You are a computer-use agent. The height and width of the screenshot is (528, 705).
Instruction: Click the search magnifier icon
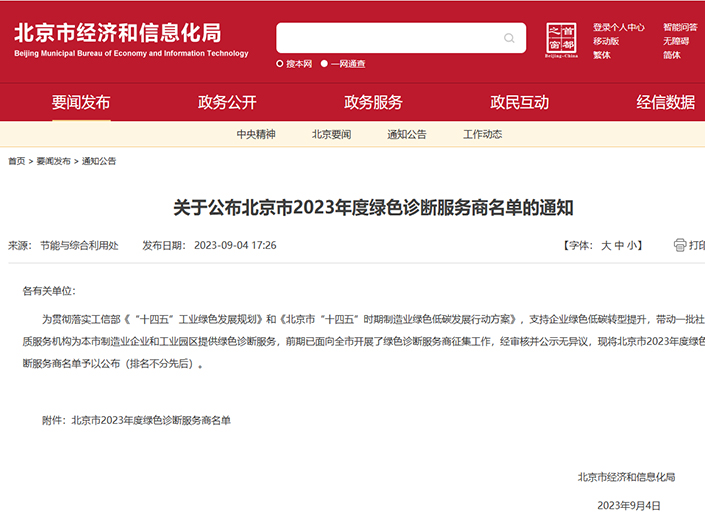(510, 39)
